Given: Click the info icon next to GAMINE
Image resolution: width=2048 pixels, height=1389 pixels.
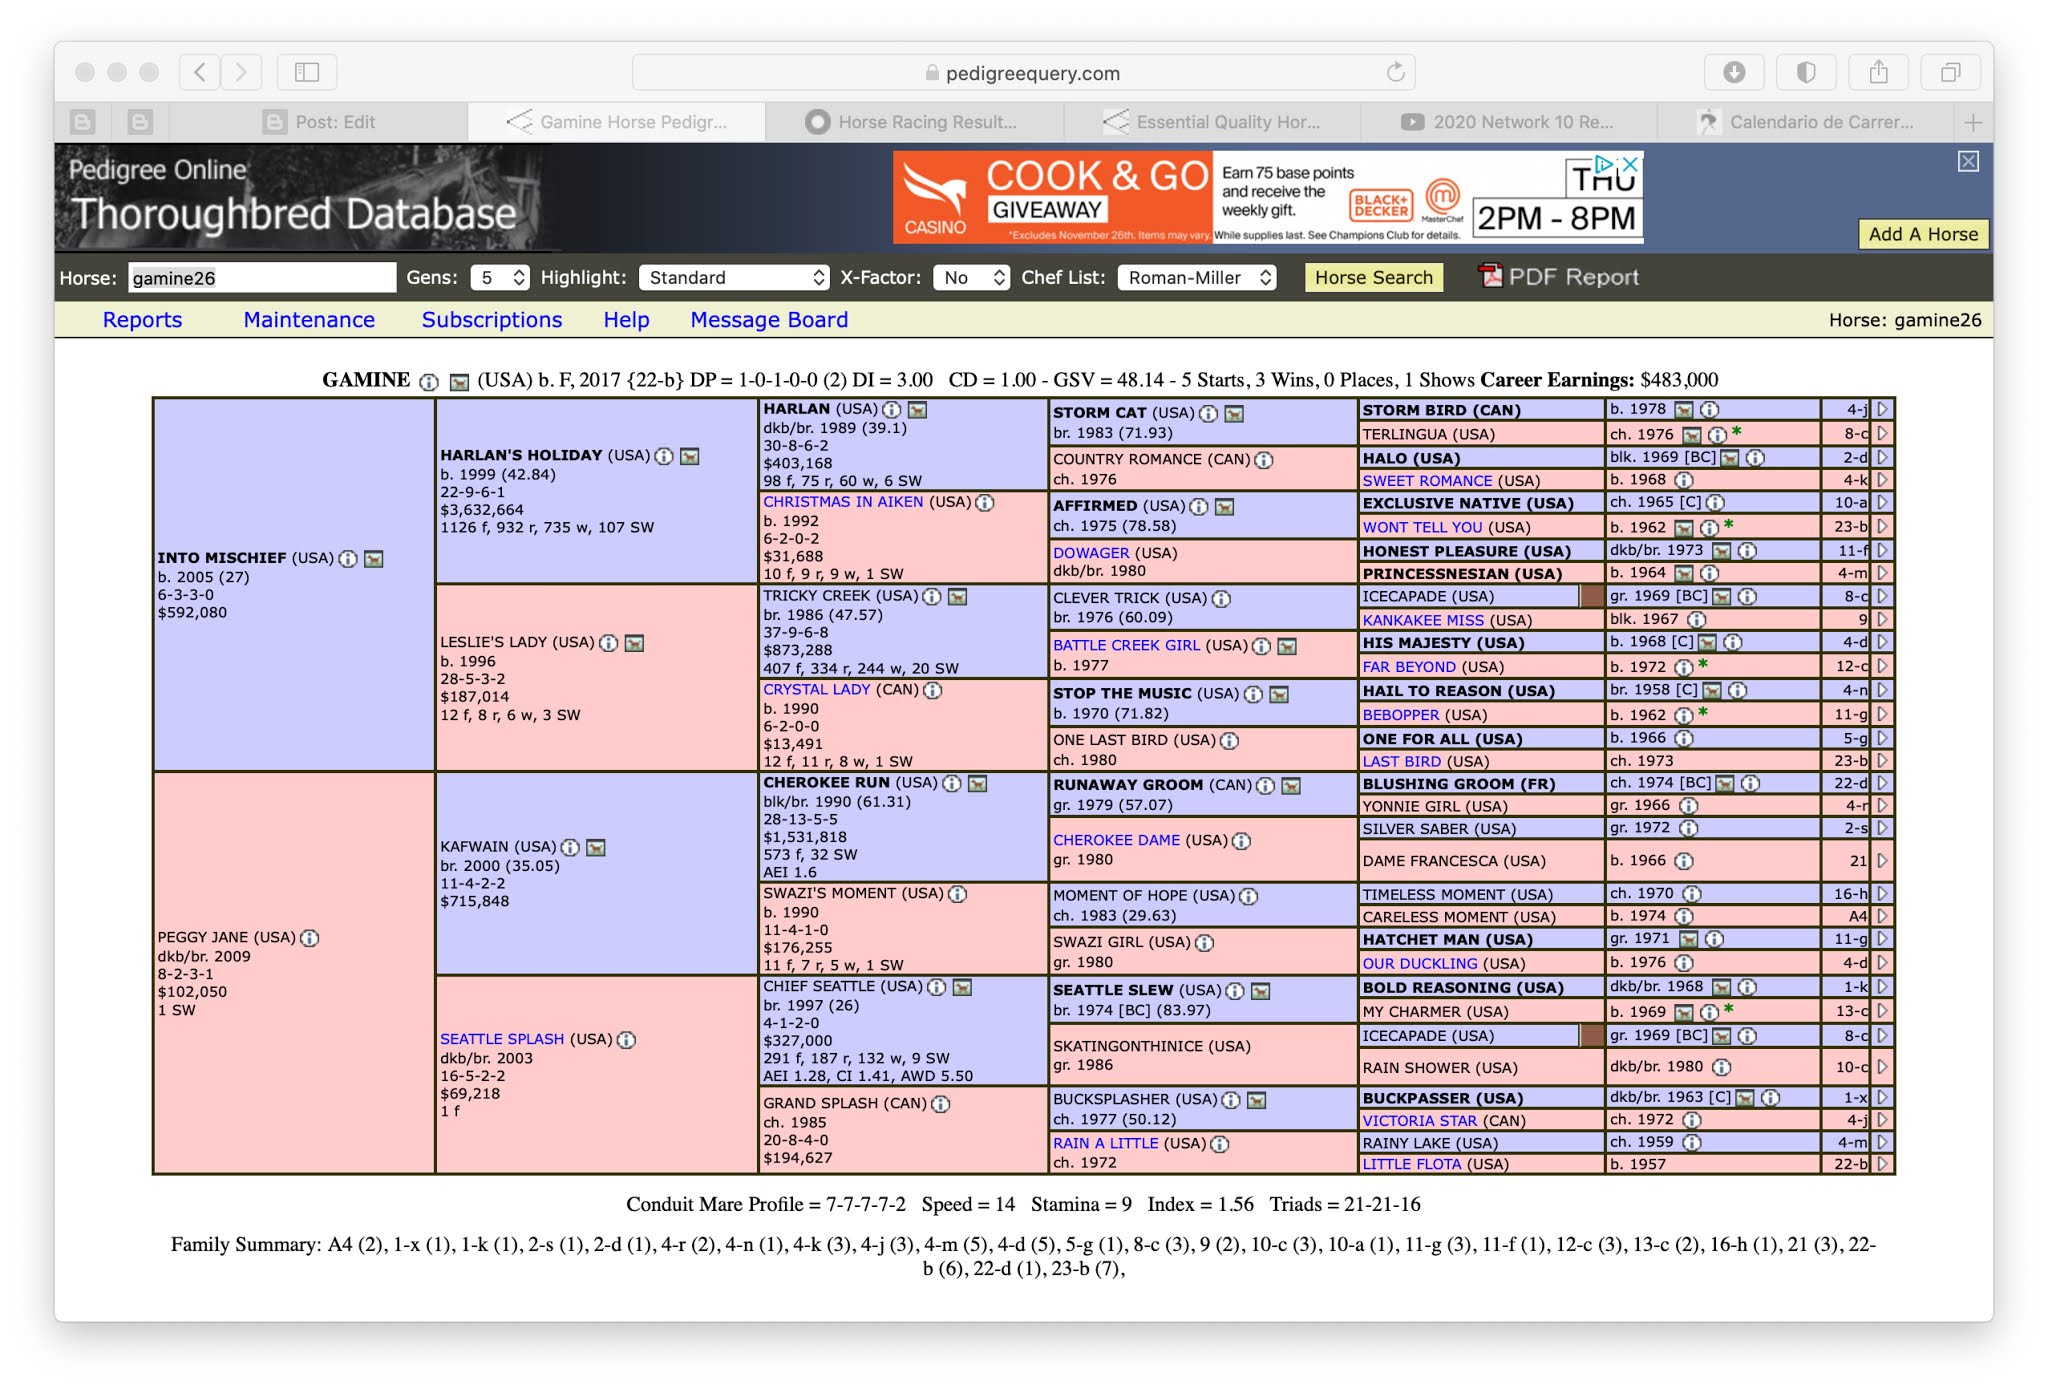Looking at the screenshot, I should 429,381.
